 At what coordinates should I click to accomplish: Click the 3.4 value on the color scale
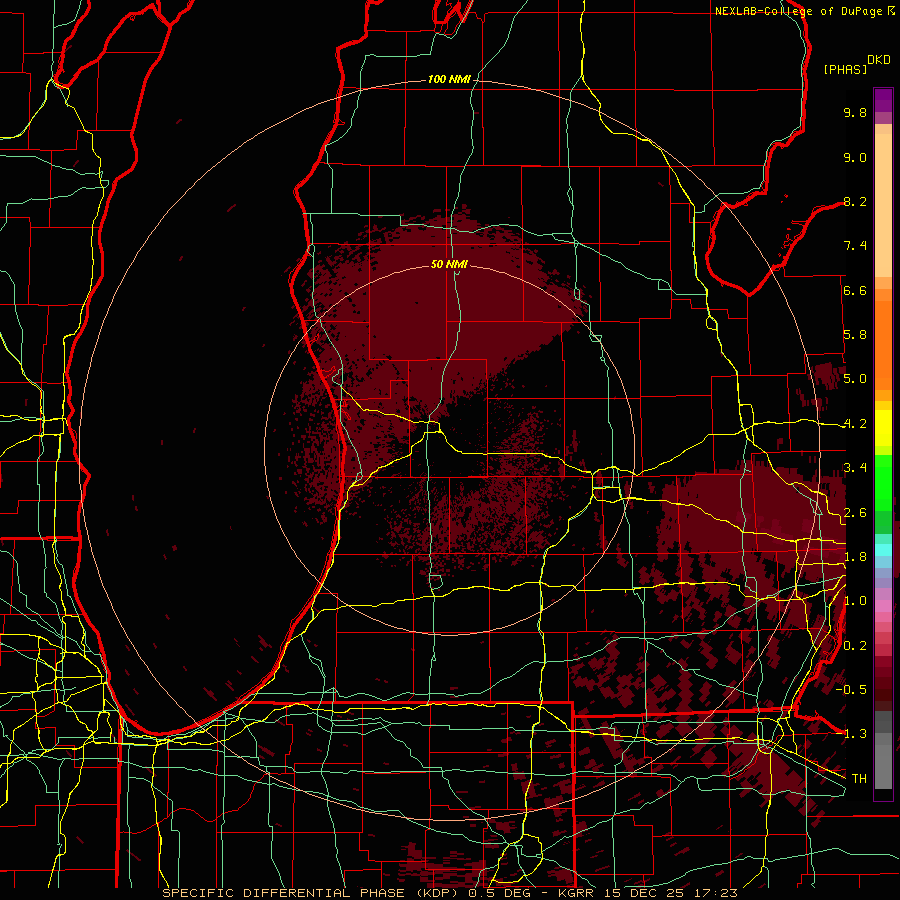pos(855,468)
